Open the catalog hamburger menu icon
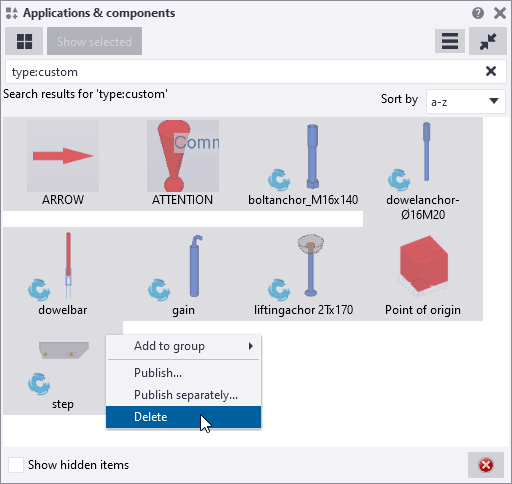The width and height of the screenshot is (512, 484). click(x=450, y=41)
